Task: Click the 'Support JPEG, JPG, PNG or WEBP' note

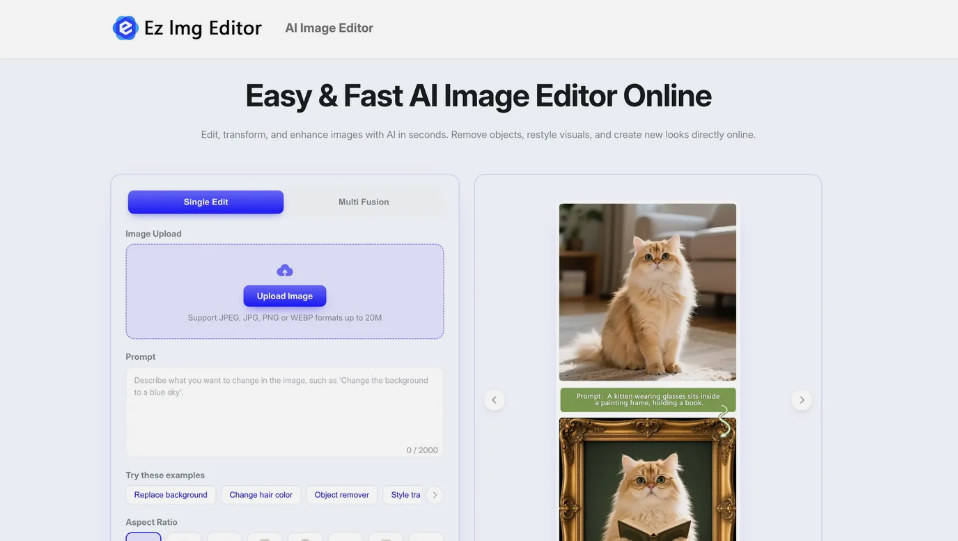Action: (285, 318)
